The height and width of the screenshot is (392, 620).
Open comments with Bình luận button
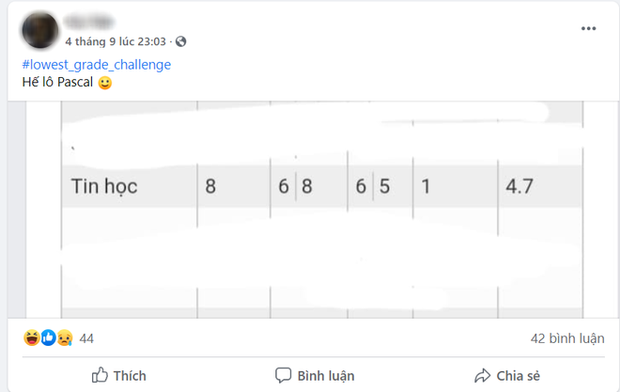[314, 375]
